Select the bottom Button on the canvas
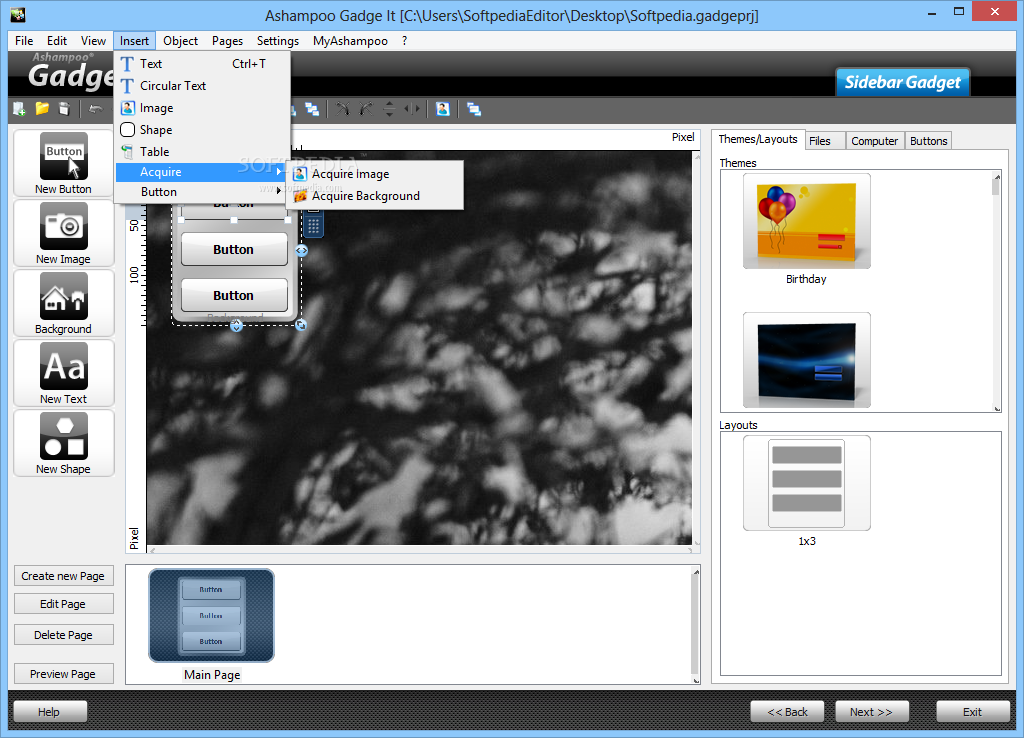Viewport: 1024px width, 738px height. (234, 295)
